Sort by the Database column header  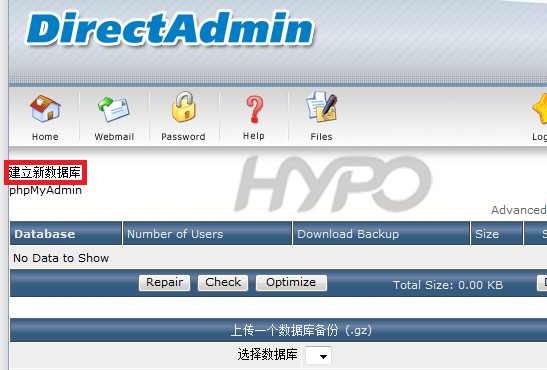click(66, 234)
